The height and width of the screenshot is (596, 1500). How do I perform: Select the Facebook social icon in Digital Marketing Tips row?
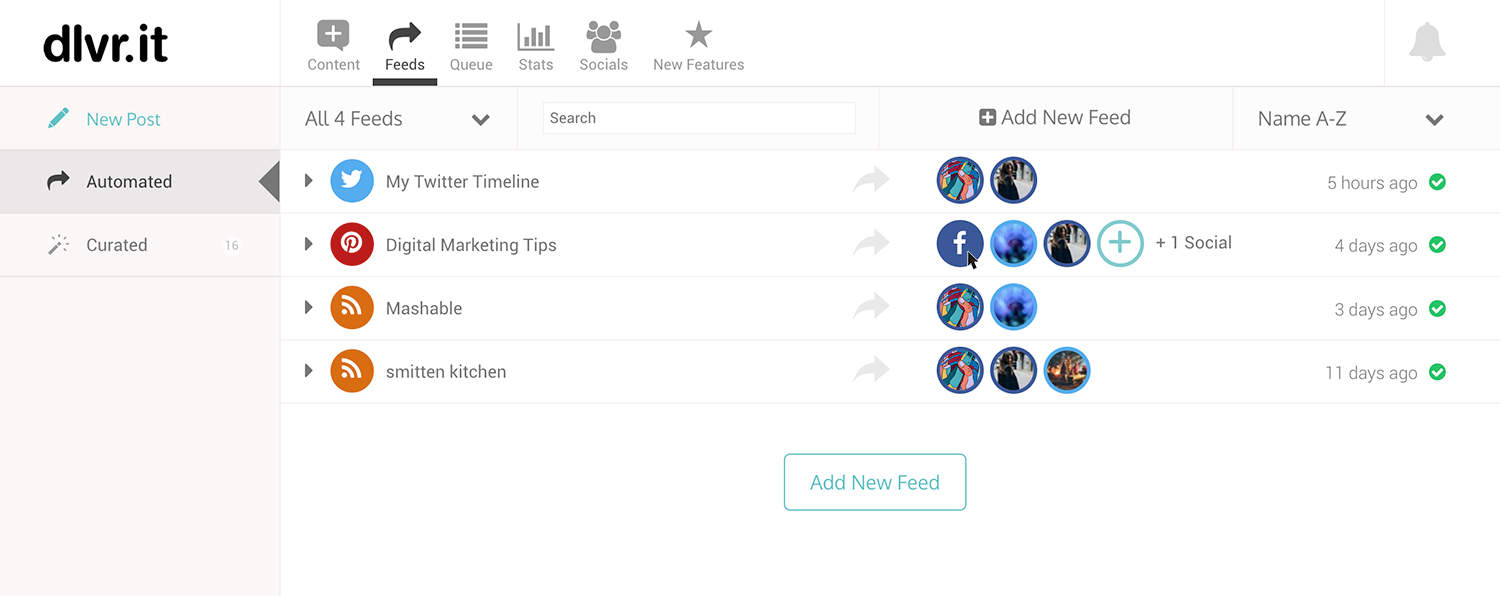960,244
